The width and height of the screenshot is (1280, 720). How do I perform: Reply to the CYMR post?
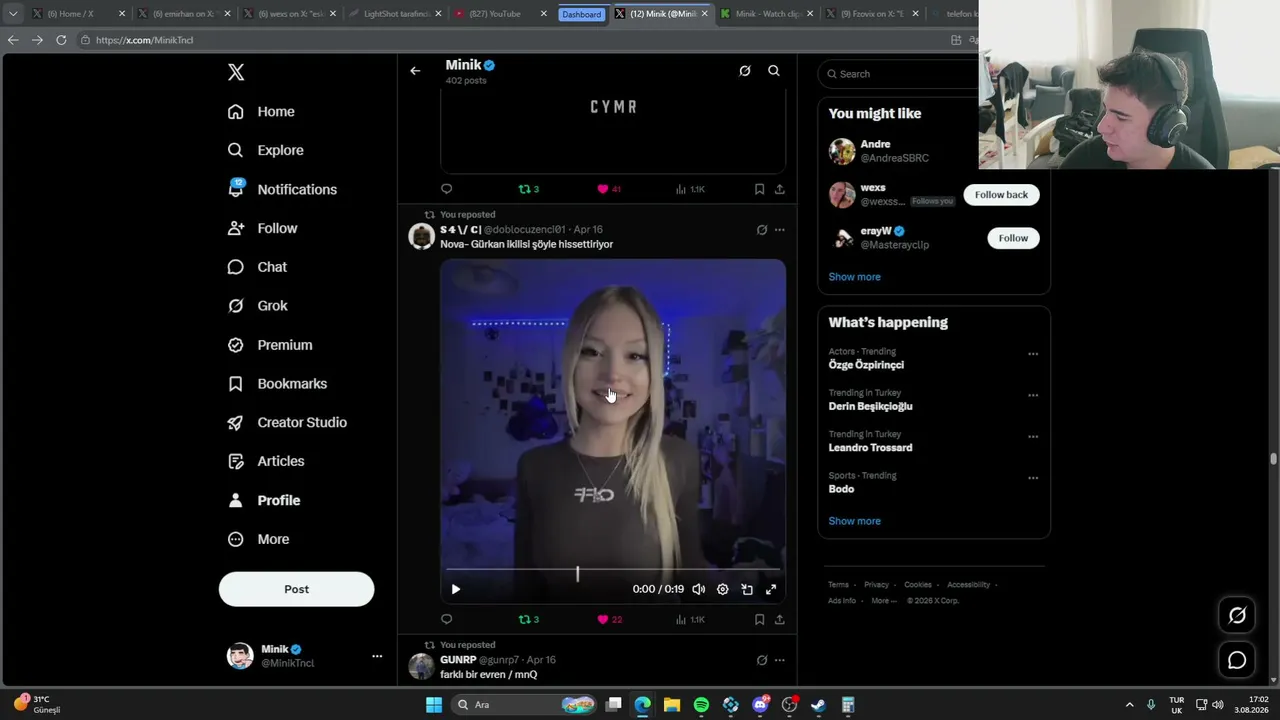click(x=447, y=189)
